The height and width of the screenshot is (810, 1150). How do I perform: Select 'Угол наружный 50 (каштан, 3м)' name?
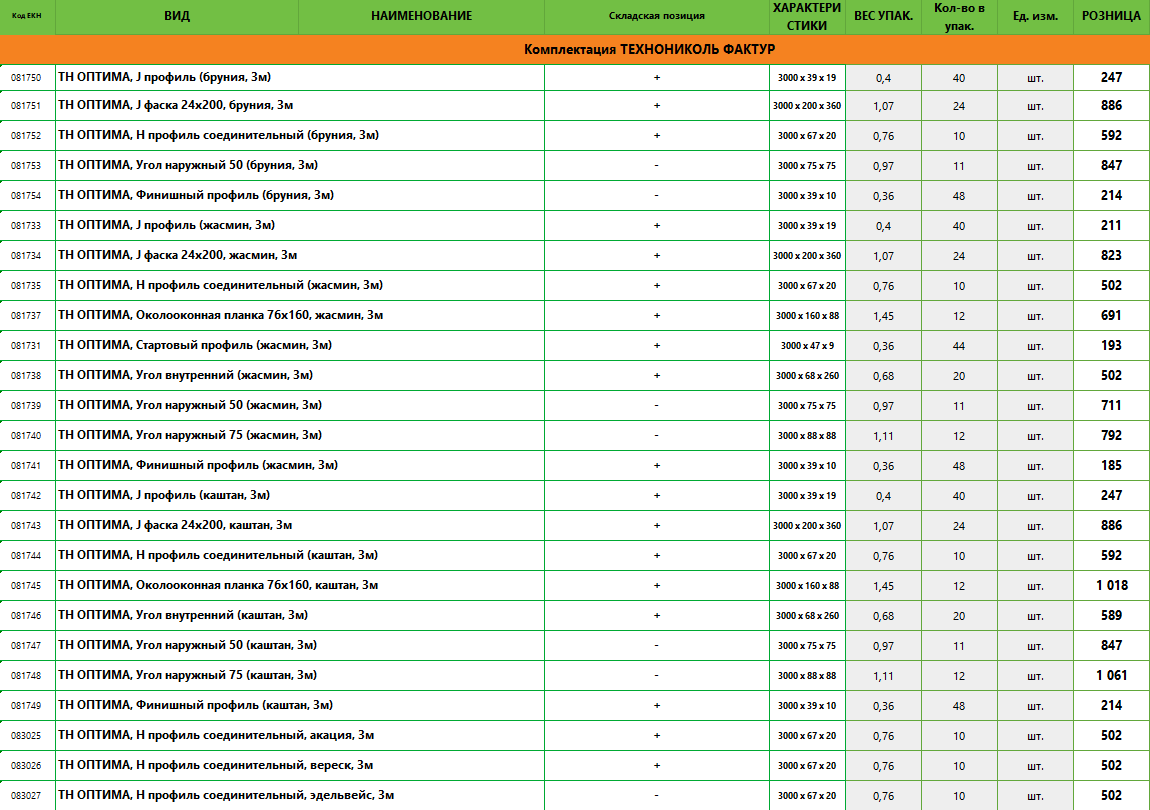(227, 645)
